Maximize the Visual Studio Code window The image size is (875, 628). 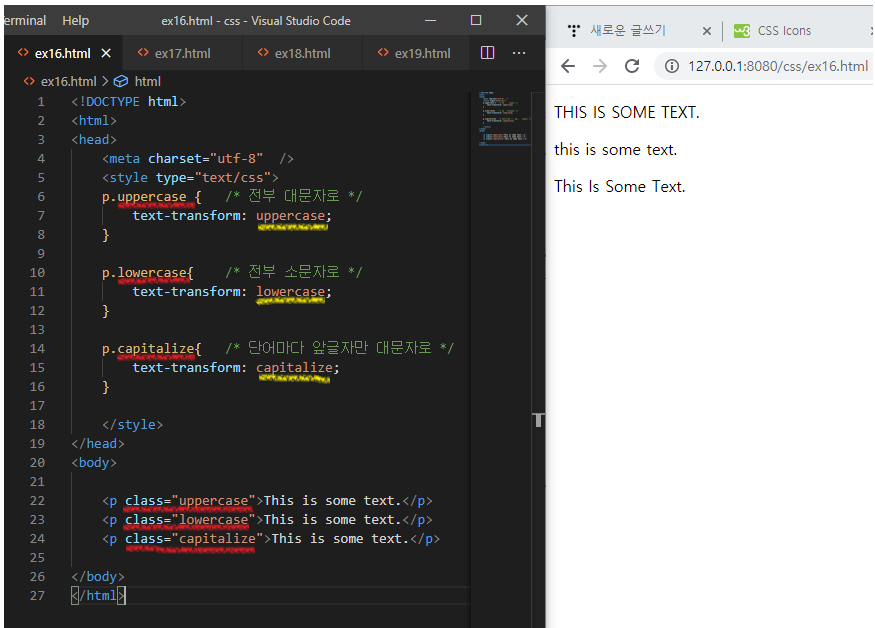(475, 21)
